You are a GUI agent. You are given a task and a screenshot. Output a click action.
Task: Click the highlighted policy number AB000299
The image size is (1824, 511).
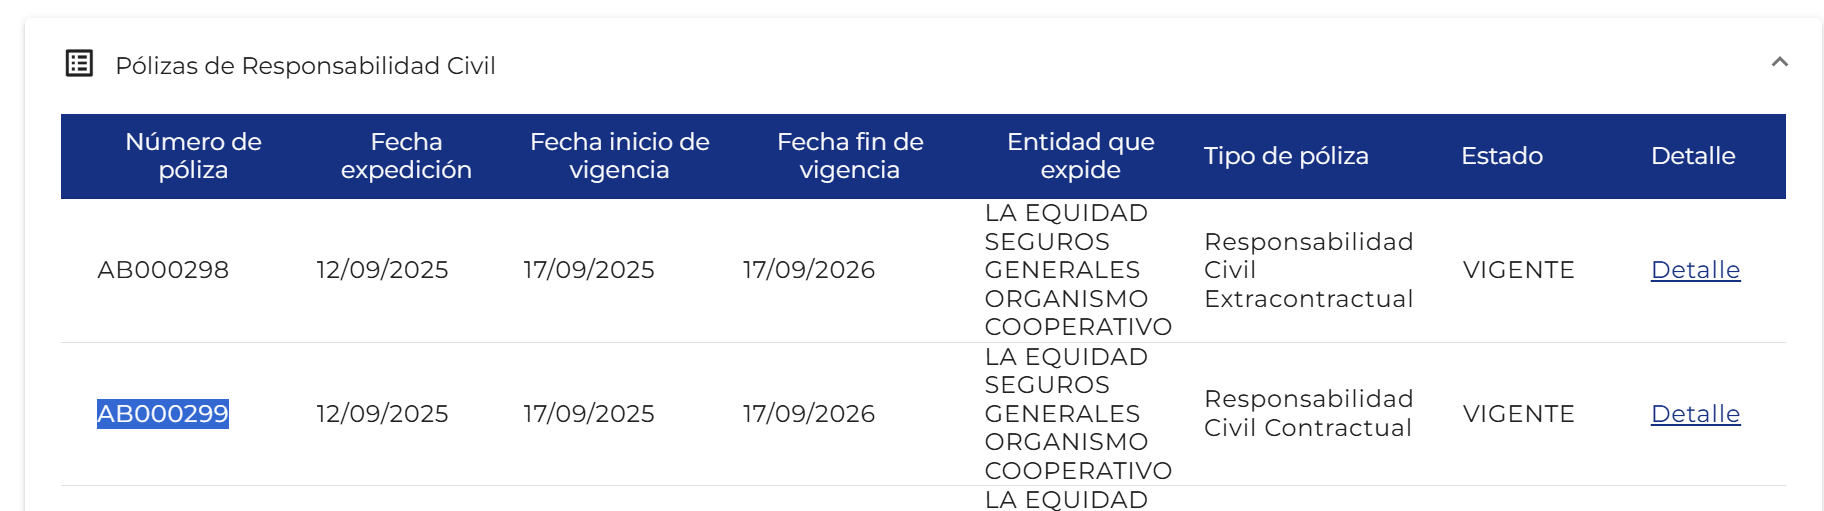[x=163, y=414]
